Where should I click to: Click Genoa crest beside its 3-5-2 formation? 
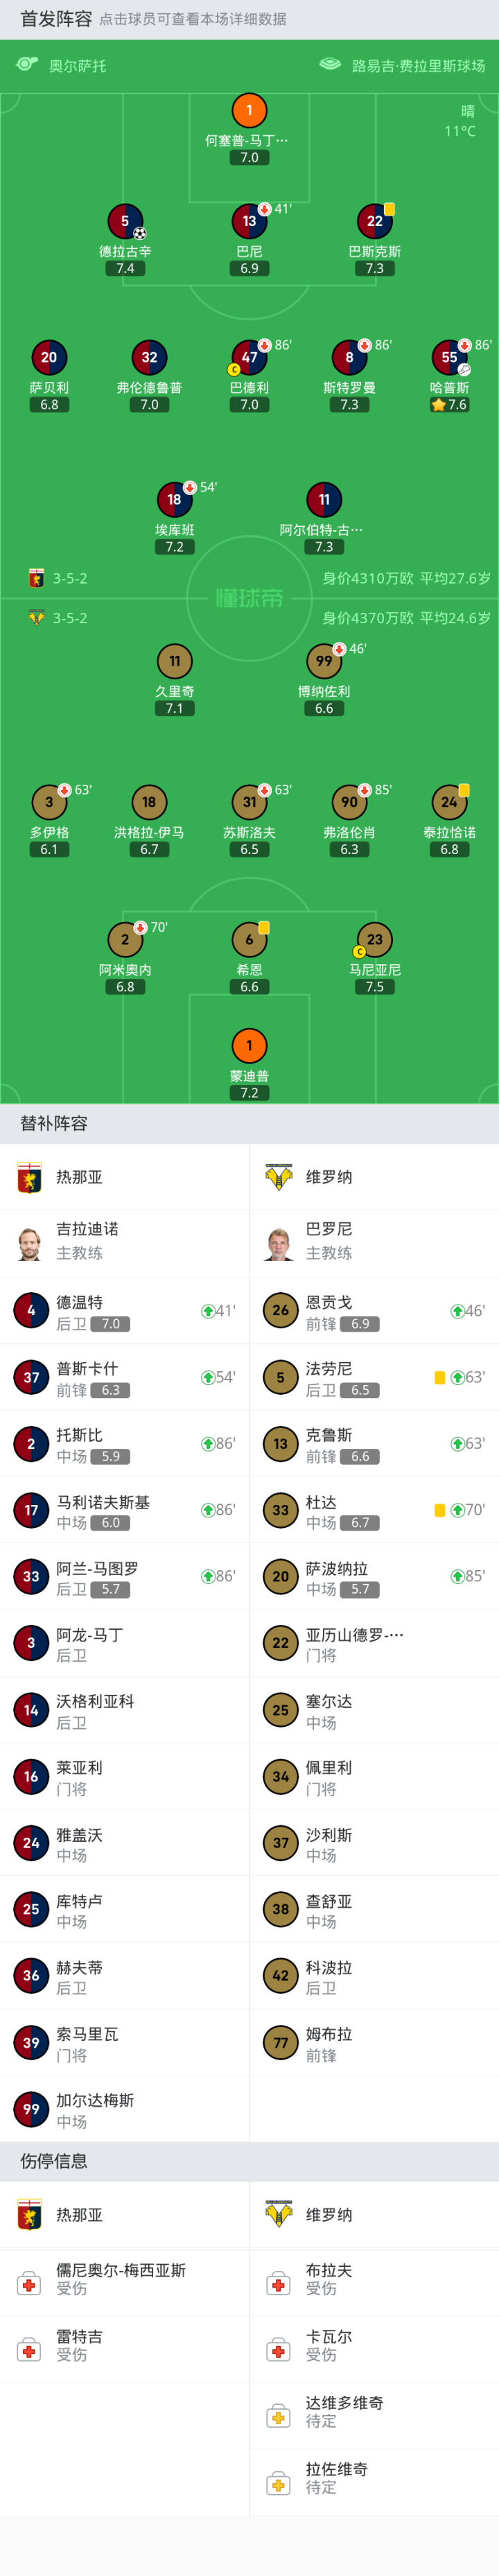click(x=36, y=578)
